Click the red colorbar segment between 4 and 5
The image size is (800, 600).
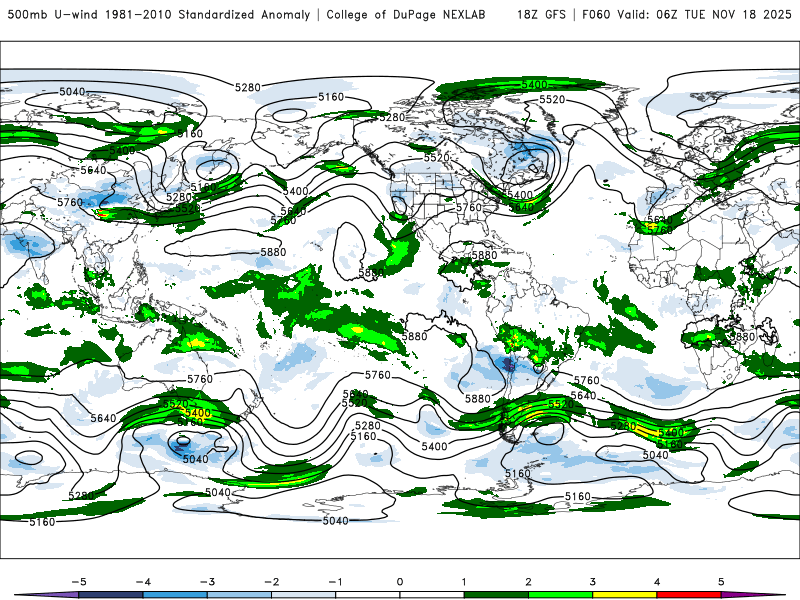[689, 595]
